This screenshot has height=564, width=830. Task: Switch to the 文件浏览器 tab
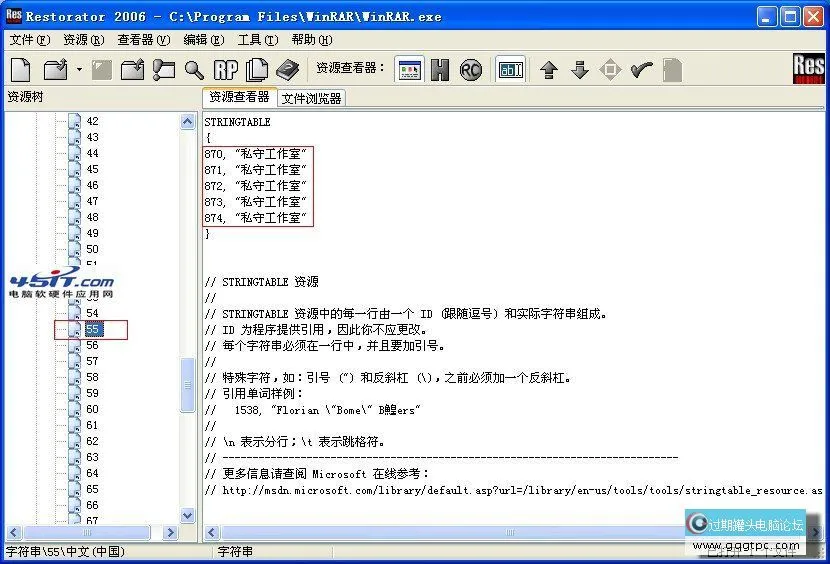pos(311,99)
